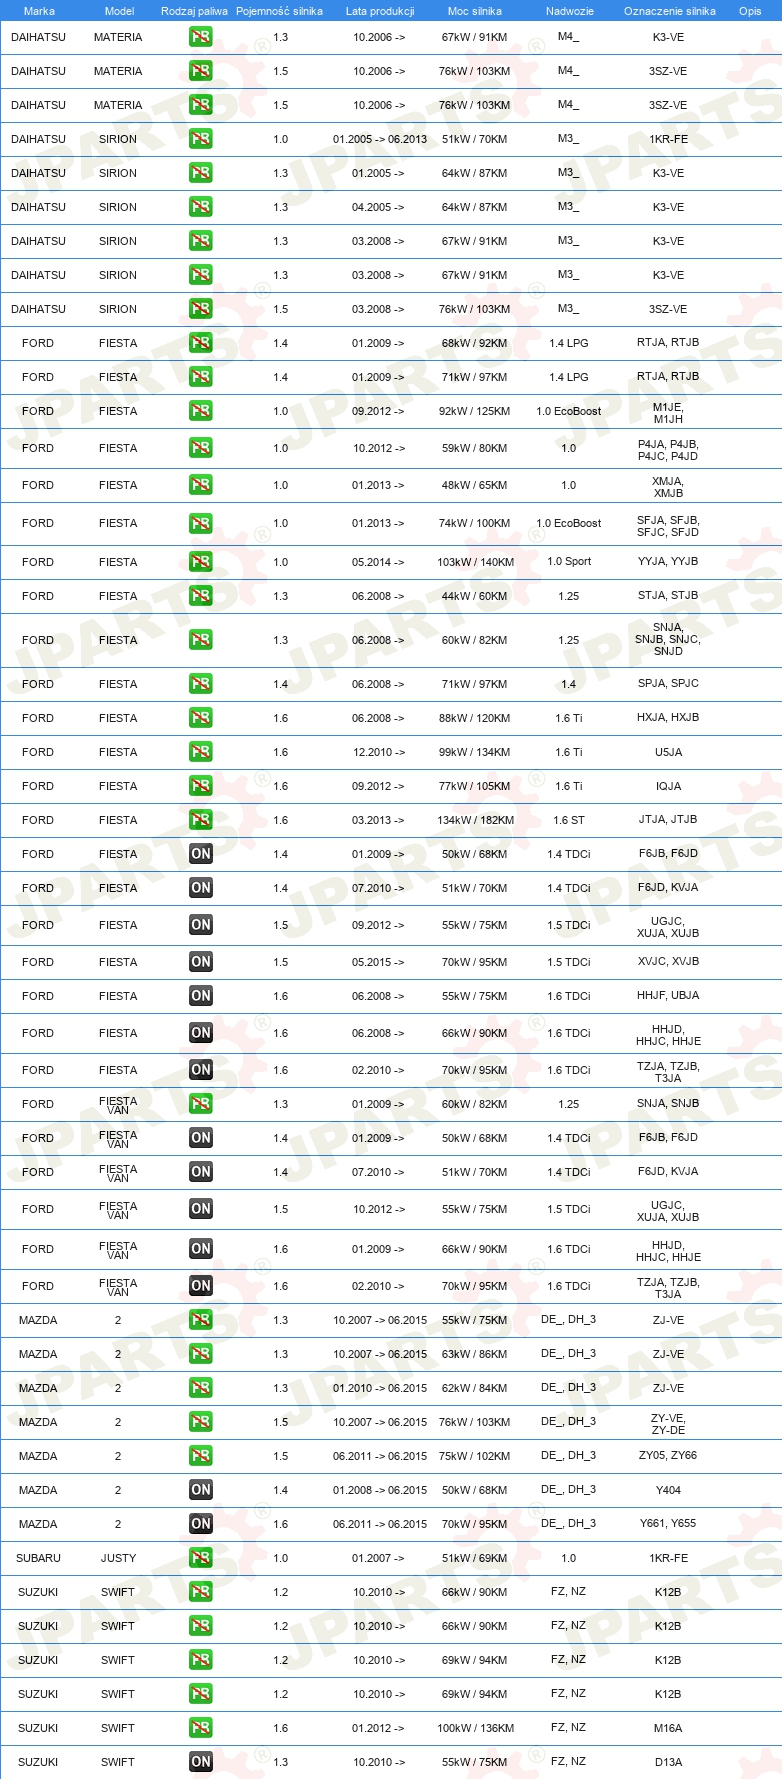Select the "103kW / 140KM" power cell
The width and height of the screenshot is (782, 1779).
coord(475,562)
